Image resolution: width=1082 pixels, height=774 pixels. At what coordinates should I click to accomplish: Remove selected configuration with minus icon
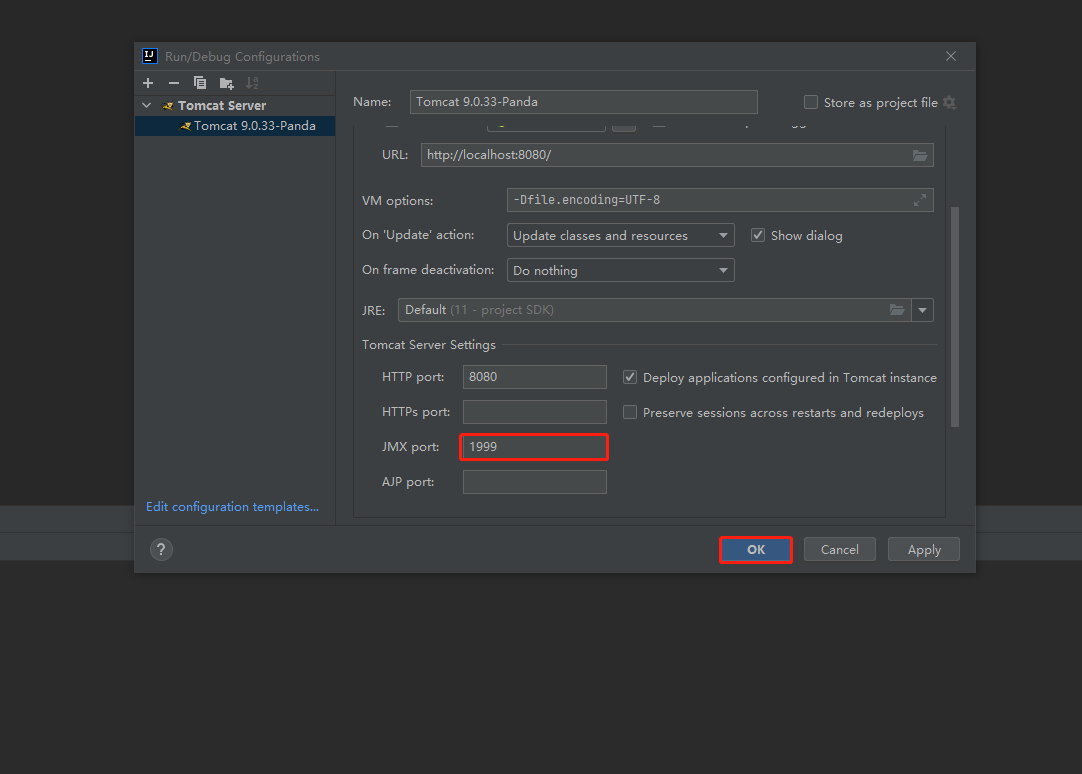point(174,83)
